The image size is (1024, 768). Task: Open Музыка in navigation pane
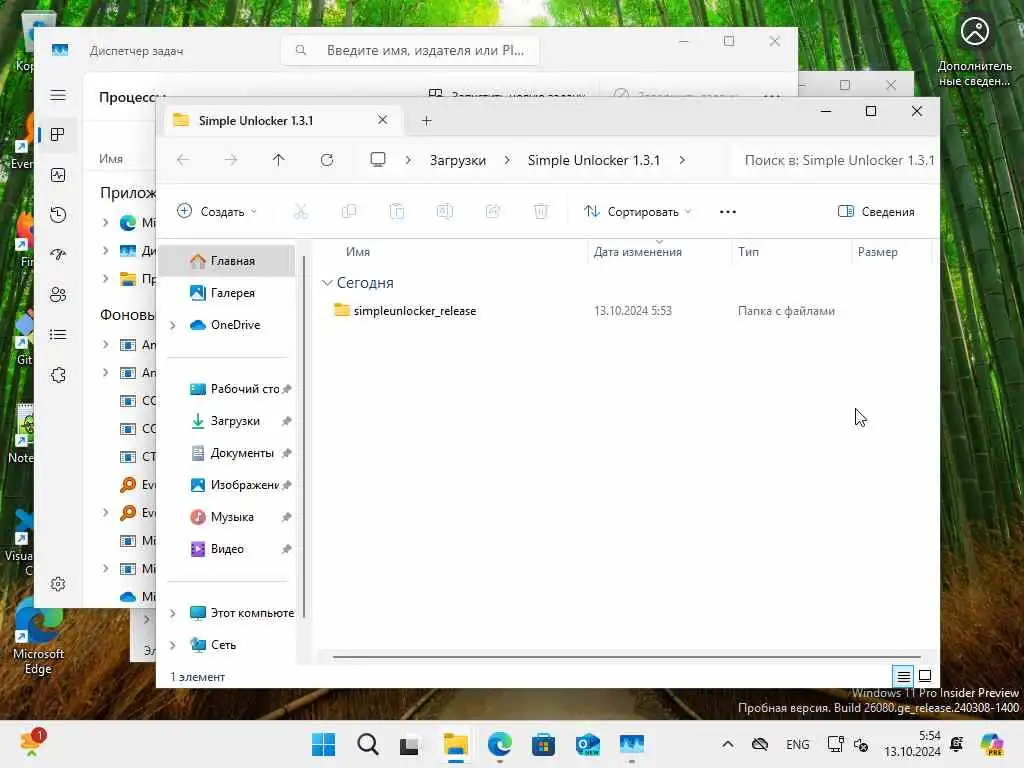click(227, 517)
